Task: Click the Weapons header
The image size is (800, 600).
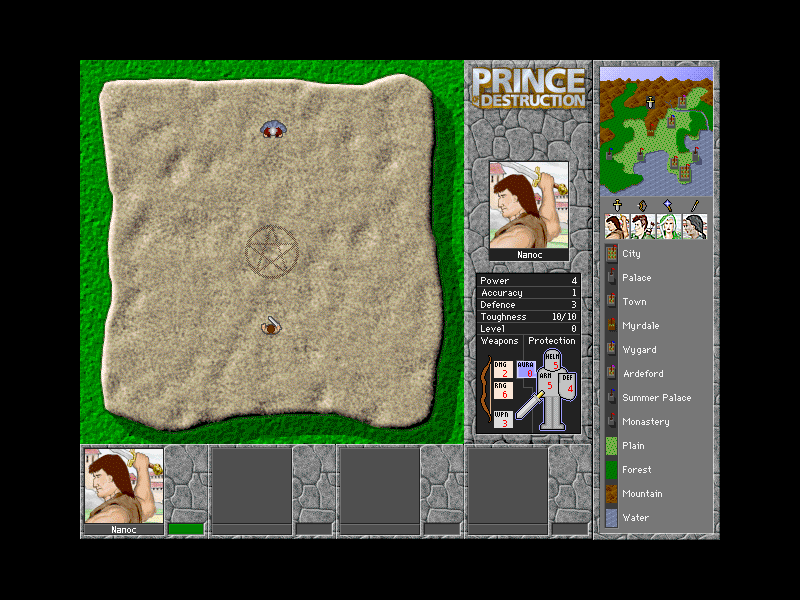Action: (x=499, y=341)
